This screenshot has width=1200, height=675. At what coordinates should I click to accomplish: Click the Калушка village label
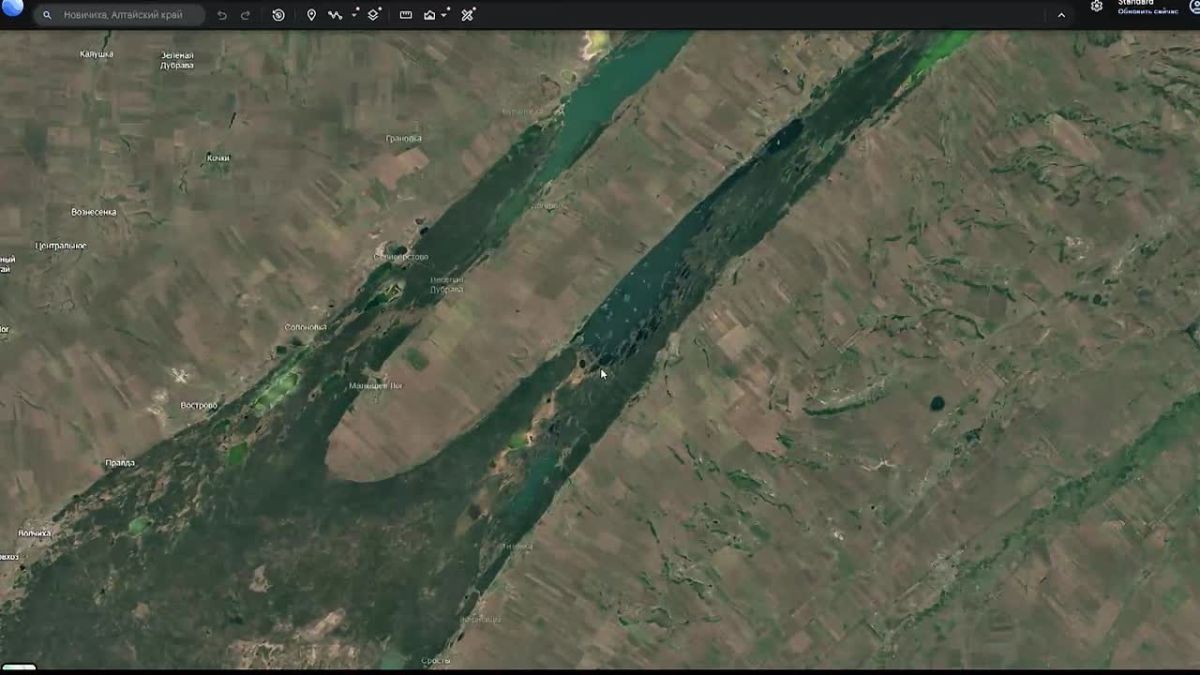[96, 54]
